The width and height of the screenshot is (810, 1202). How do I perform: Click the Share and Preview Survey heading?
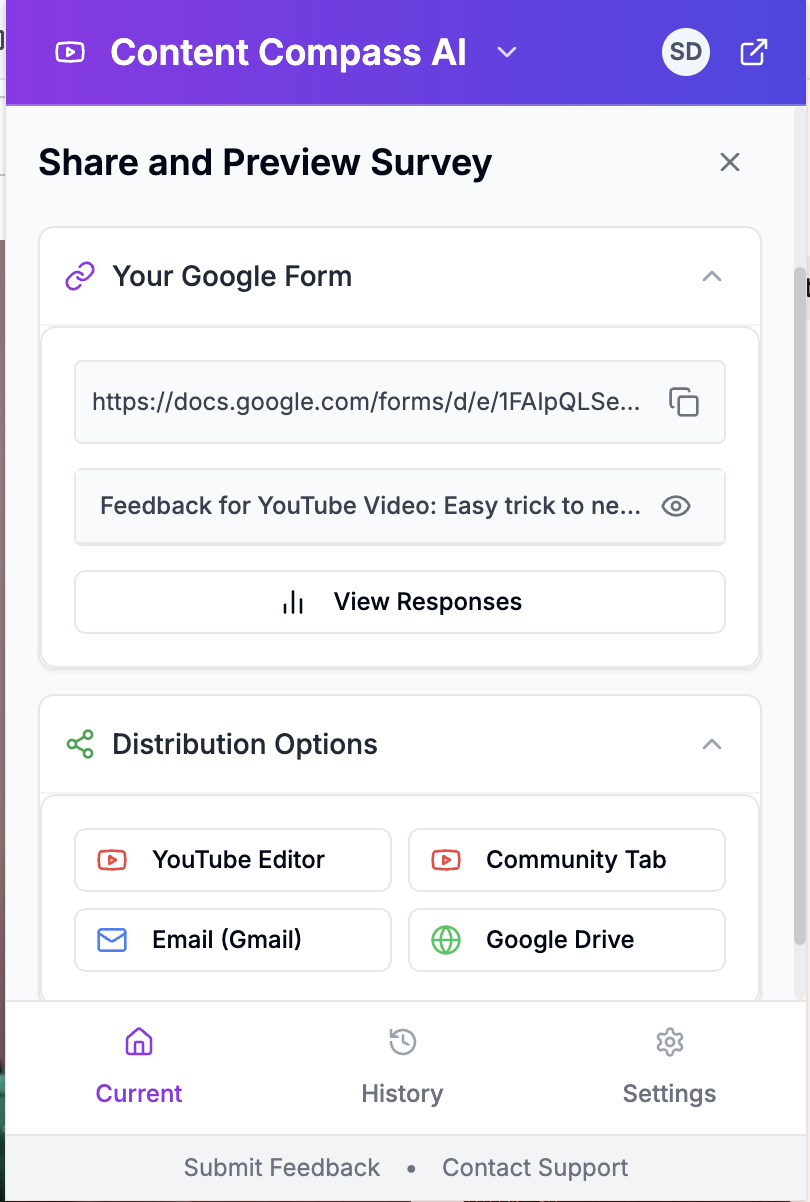coord(265,162)
